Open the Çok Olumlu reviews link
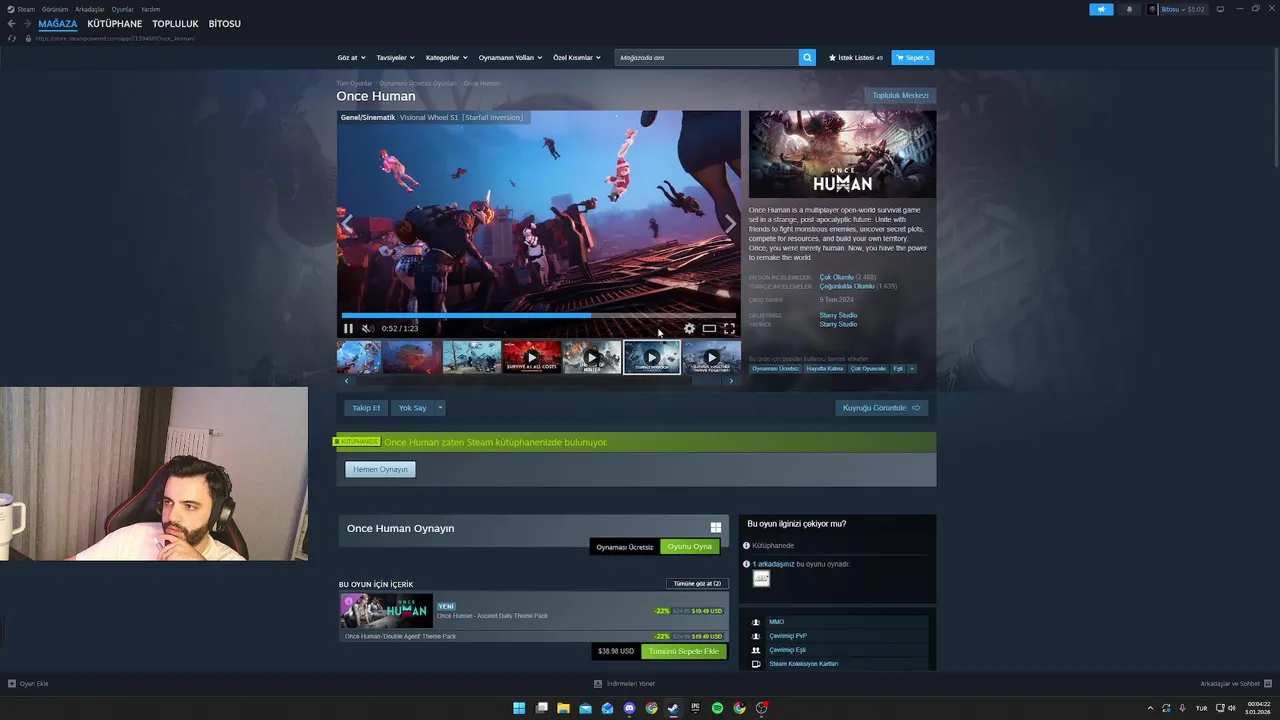Viewport: 1280px width, 720px height. pos(837,277)
